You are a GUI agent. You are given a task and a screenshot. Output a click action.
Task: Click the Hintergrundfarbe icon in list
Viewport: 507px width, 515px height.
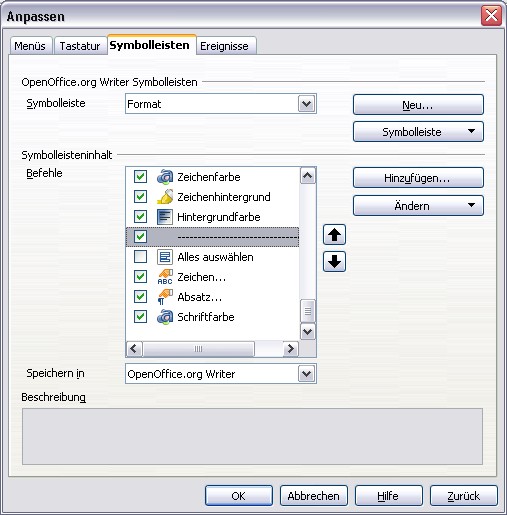point(165,217)
